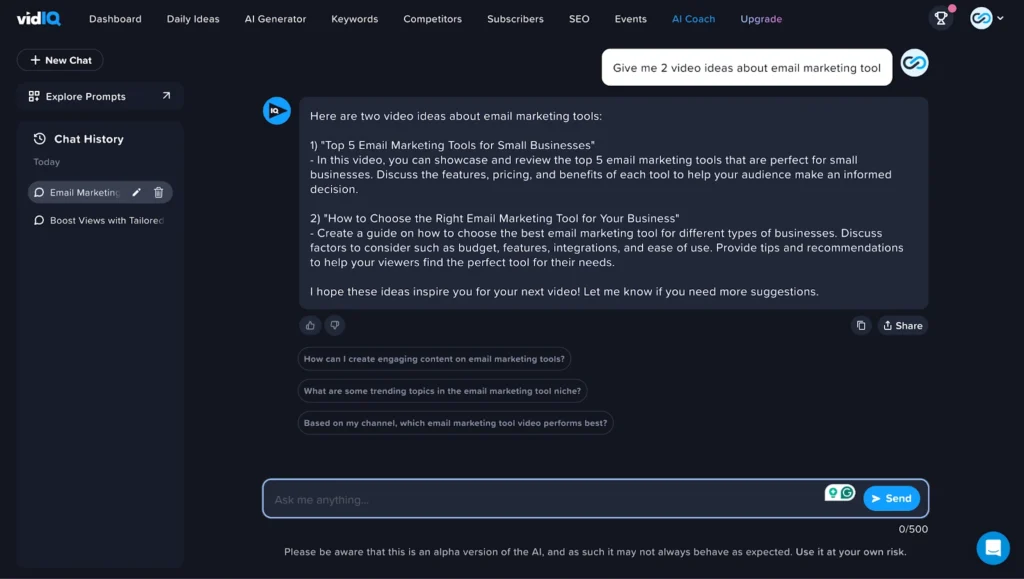The image size is (1024, 579).
Task: Click the thumbs up icon
Action: pos(310,325)
